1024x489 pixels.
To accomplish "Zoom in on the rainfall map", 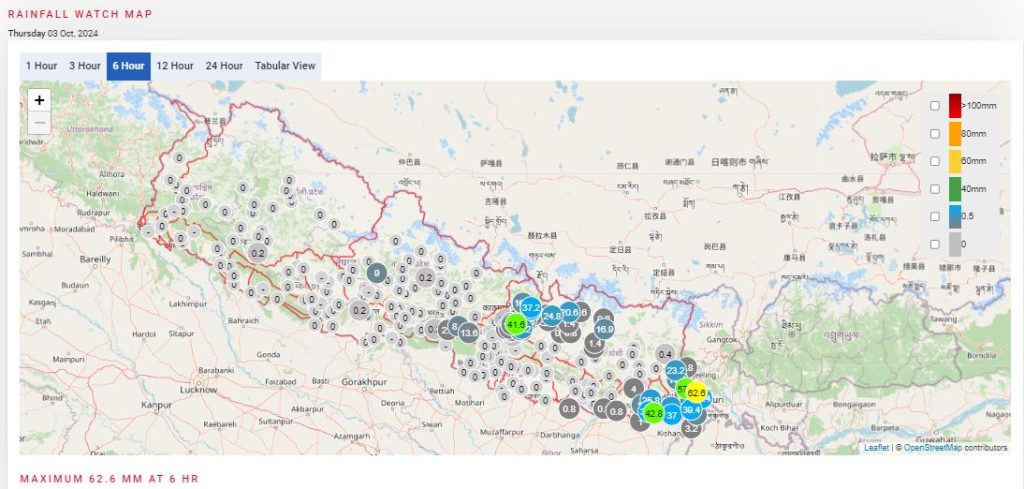I will coord(39,100).
